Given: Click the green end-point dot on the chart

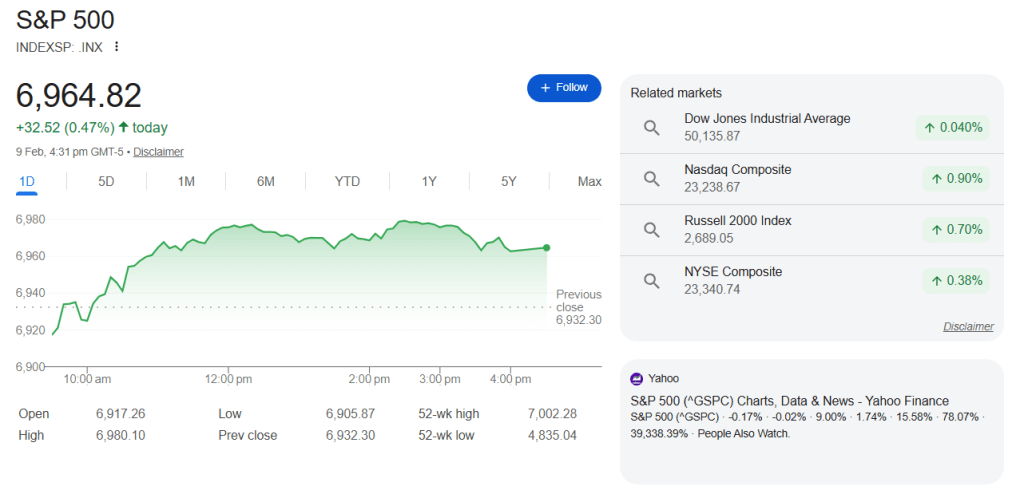Looking at the screenshot, I should pyautogui.click(x=547, y=248).
